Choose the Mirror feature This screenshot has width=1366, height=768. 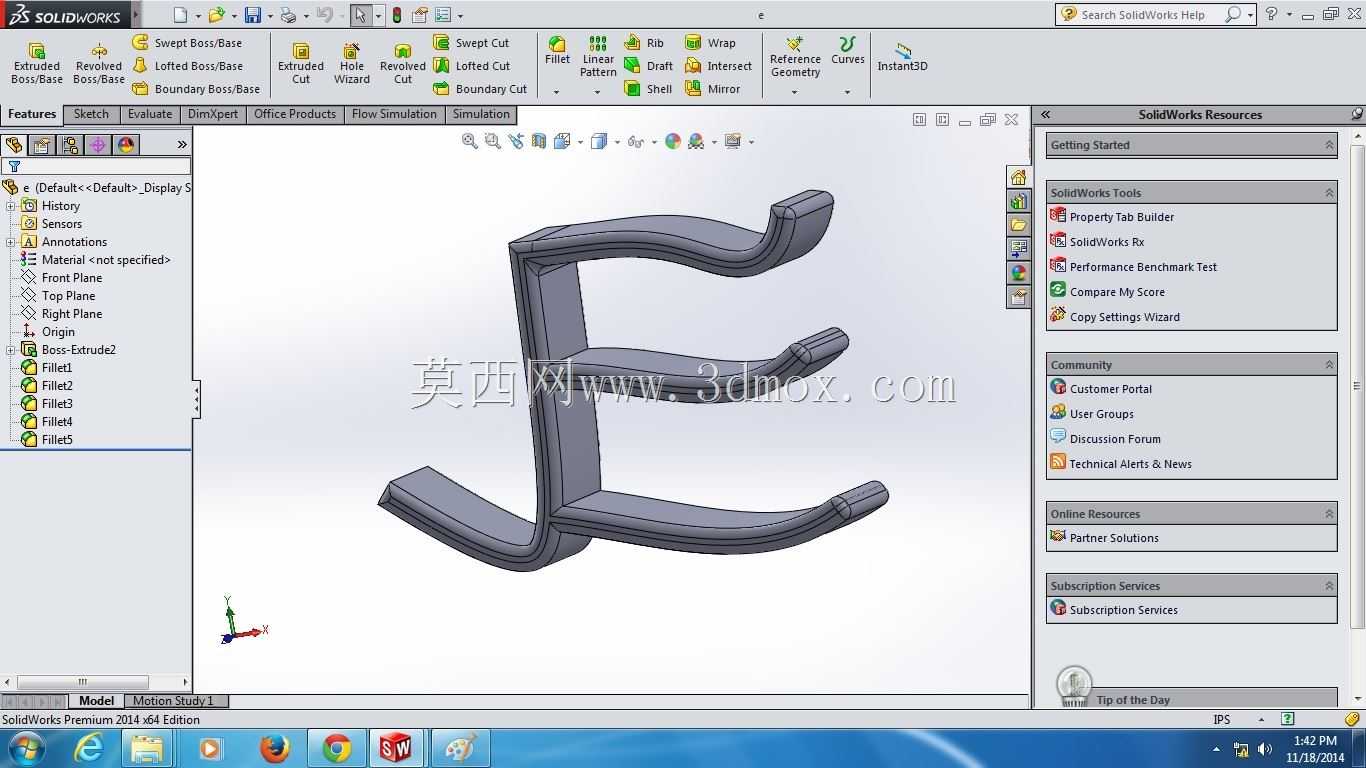click(x=712, y=89)
